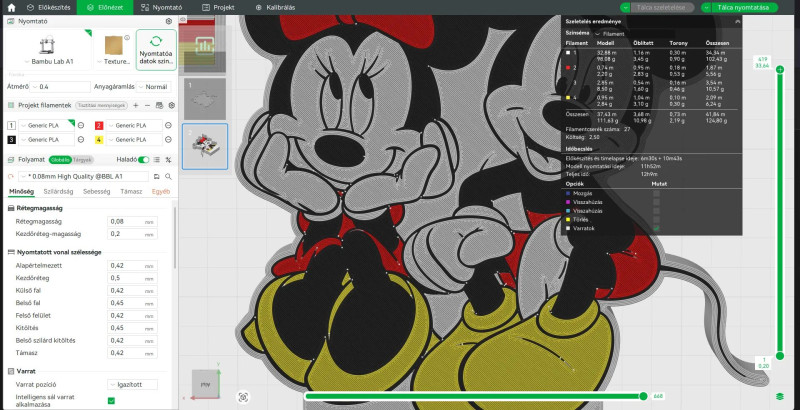Save the current process preset

click(x=157, y=176)
